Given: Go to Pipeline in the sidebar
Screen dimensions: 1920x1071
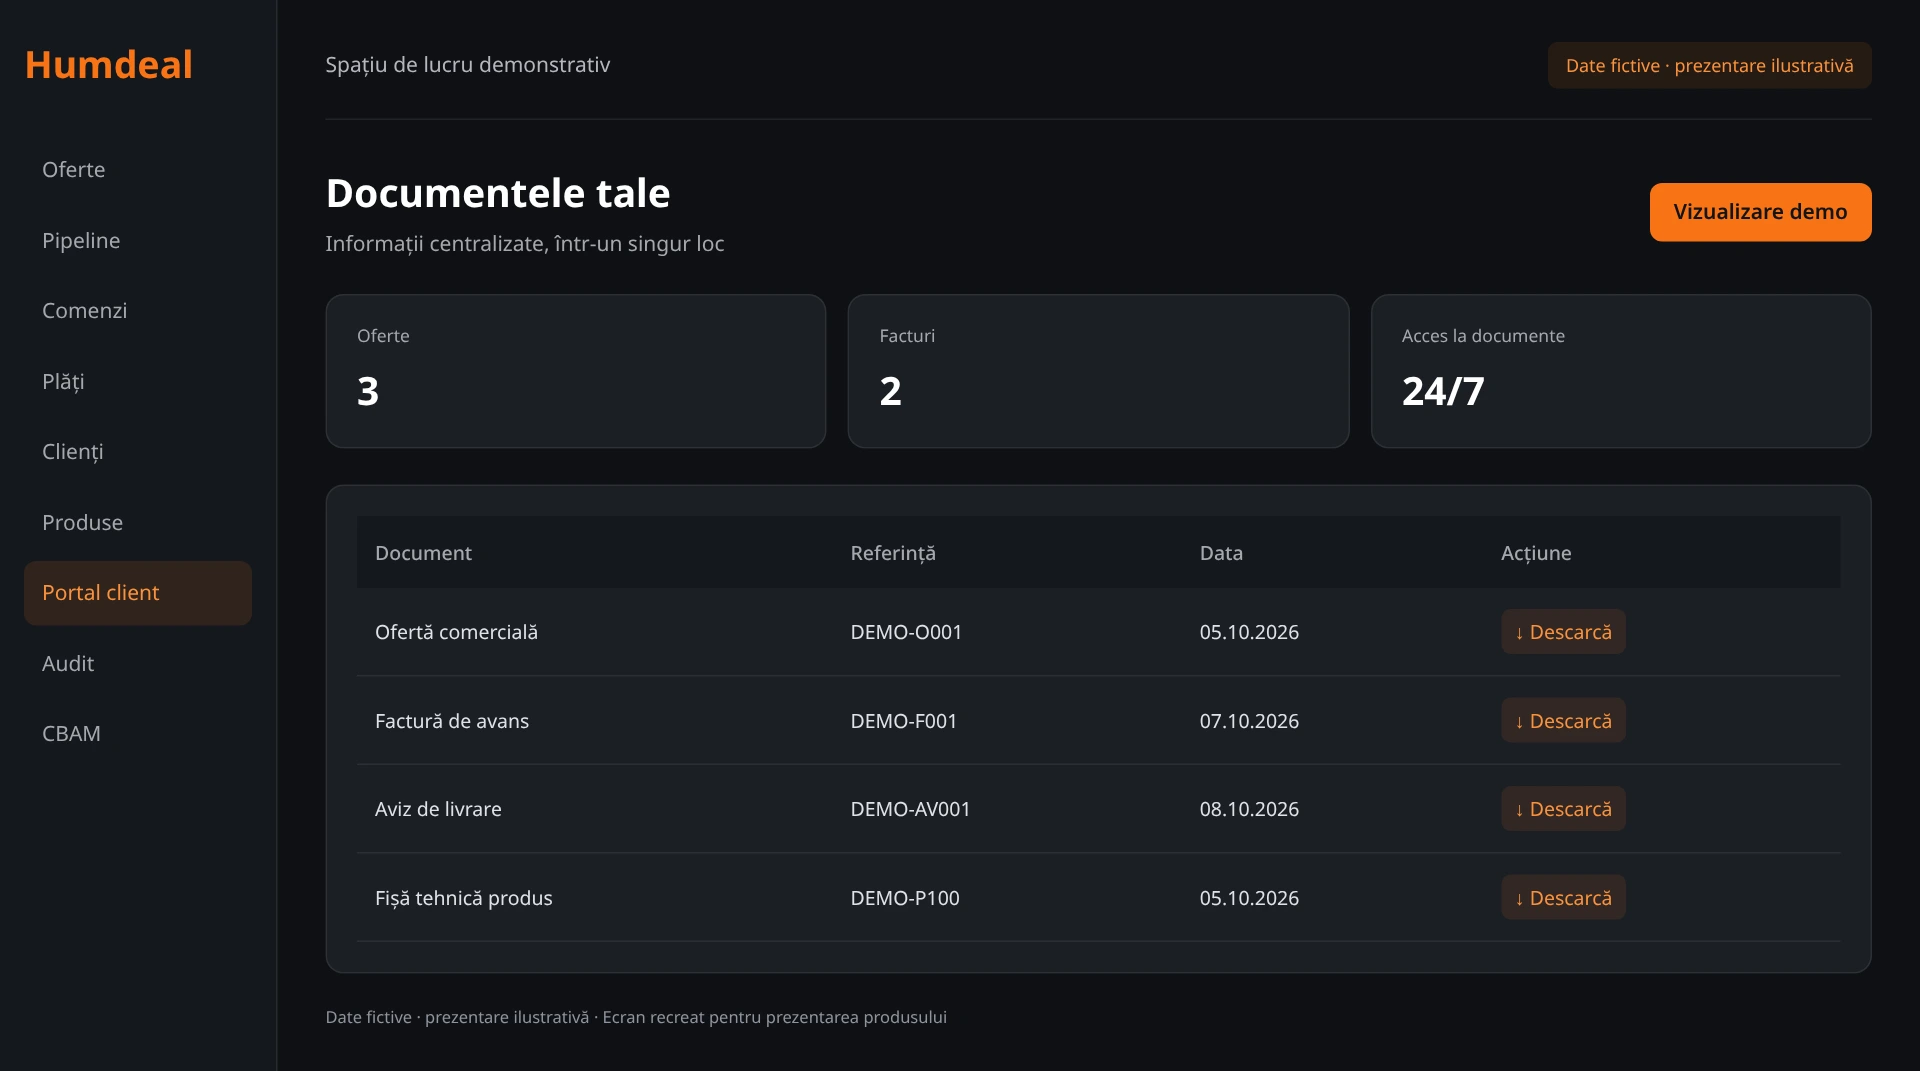Looking at the screenshot, I should [x=138, y=241].
